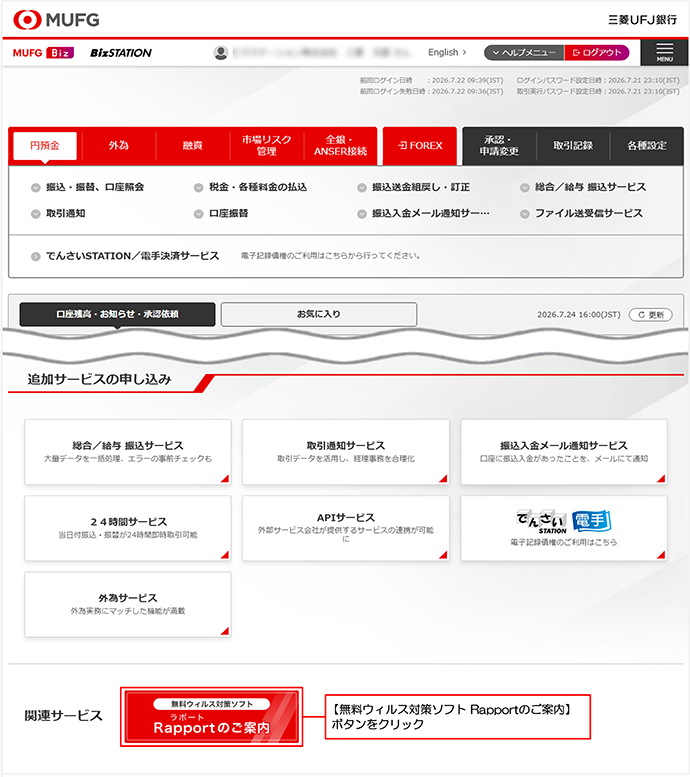Switch to お気に入り tab
Screen dimensions: 690x777
(x=319, y=314)
